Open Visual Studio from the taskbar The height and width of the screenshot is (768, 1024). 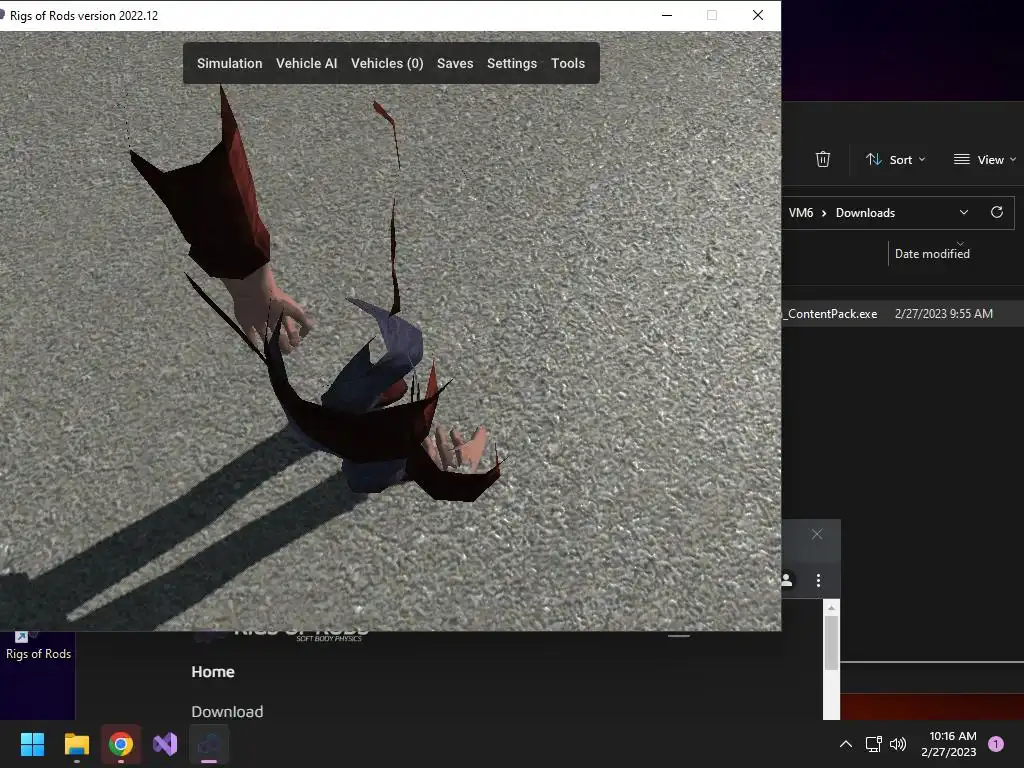click(x=165, y=744)
